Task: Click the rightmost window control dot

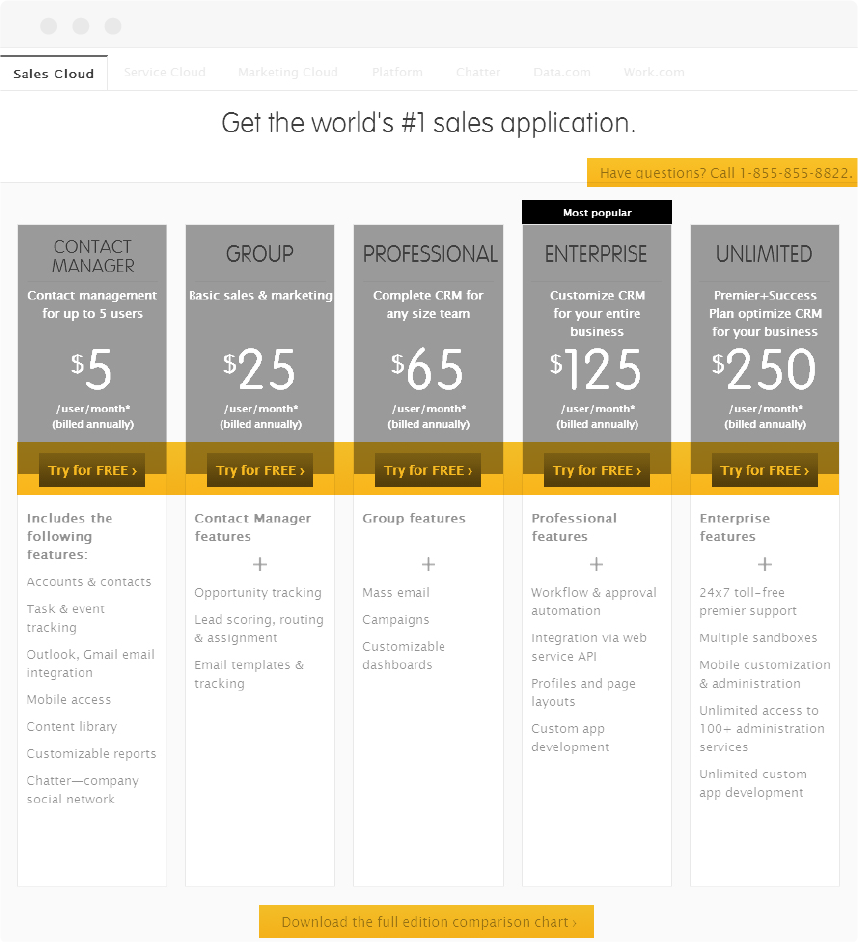Action: [112, 25]
